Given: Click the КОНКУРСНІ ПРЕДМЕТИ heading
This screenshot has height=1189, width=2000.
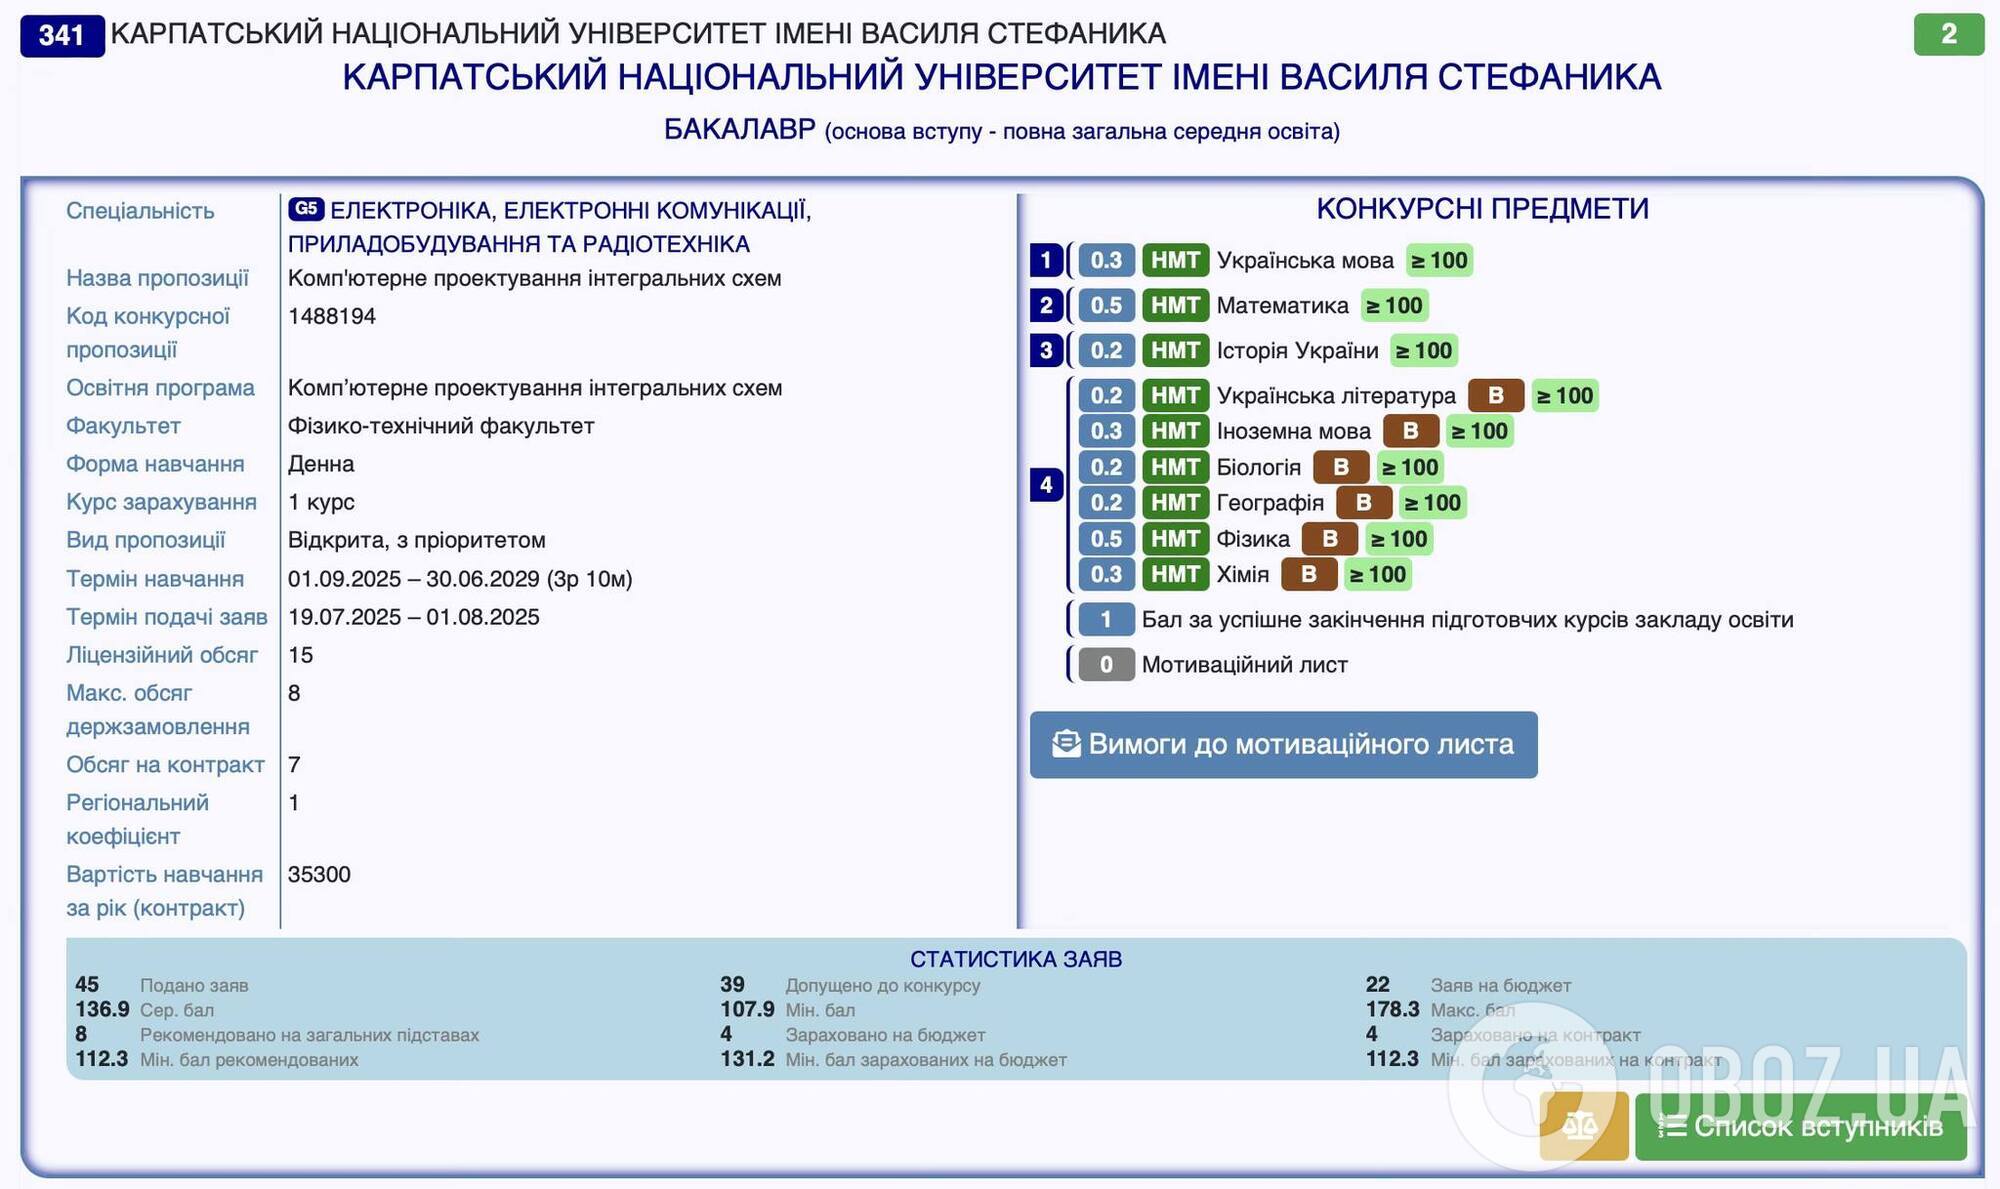Looking at the screenshot, I should coord(1482,208).
